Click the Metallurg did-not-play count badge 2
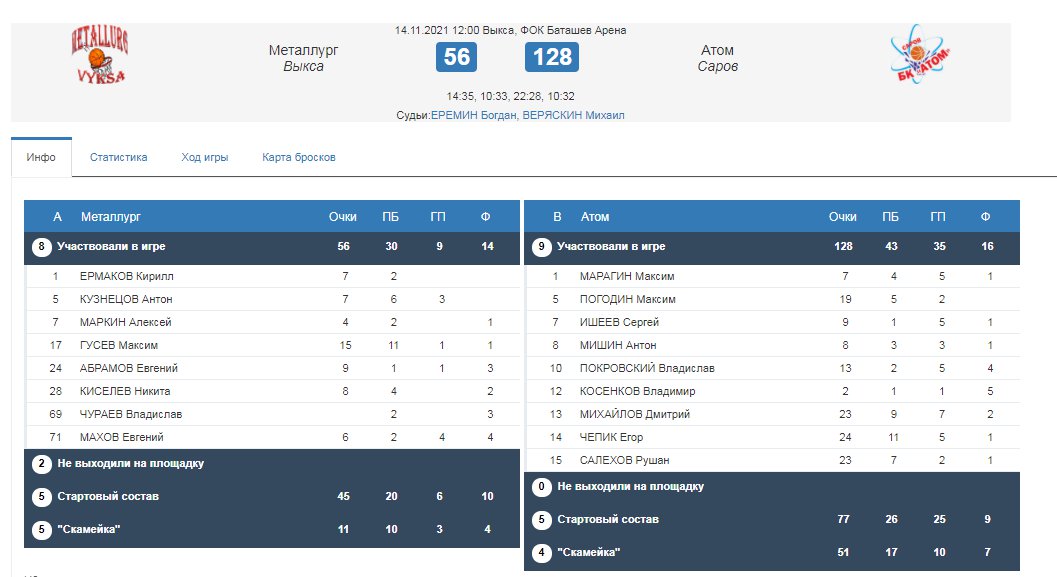The height and width of the screenshot is (577, 1057). click(41, 464)
